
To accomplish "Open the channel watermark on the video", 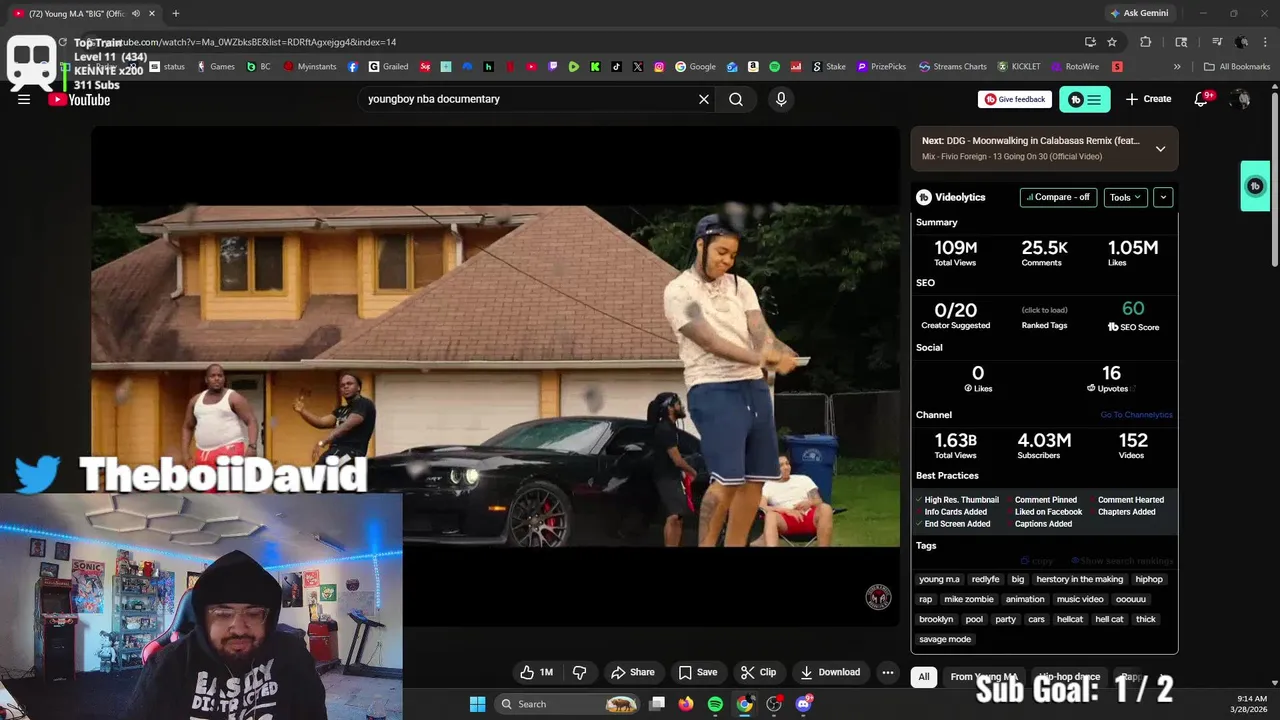I will pyautogui.click(x=878, y=598).
